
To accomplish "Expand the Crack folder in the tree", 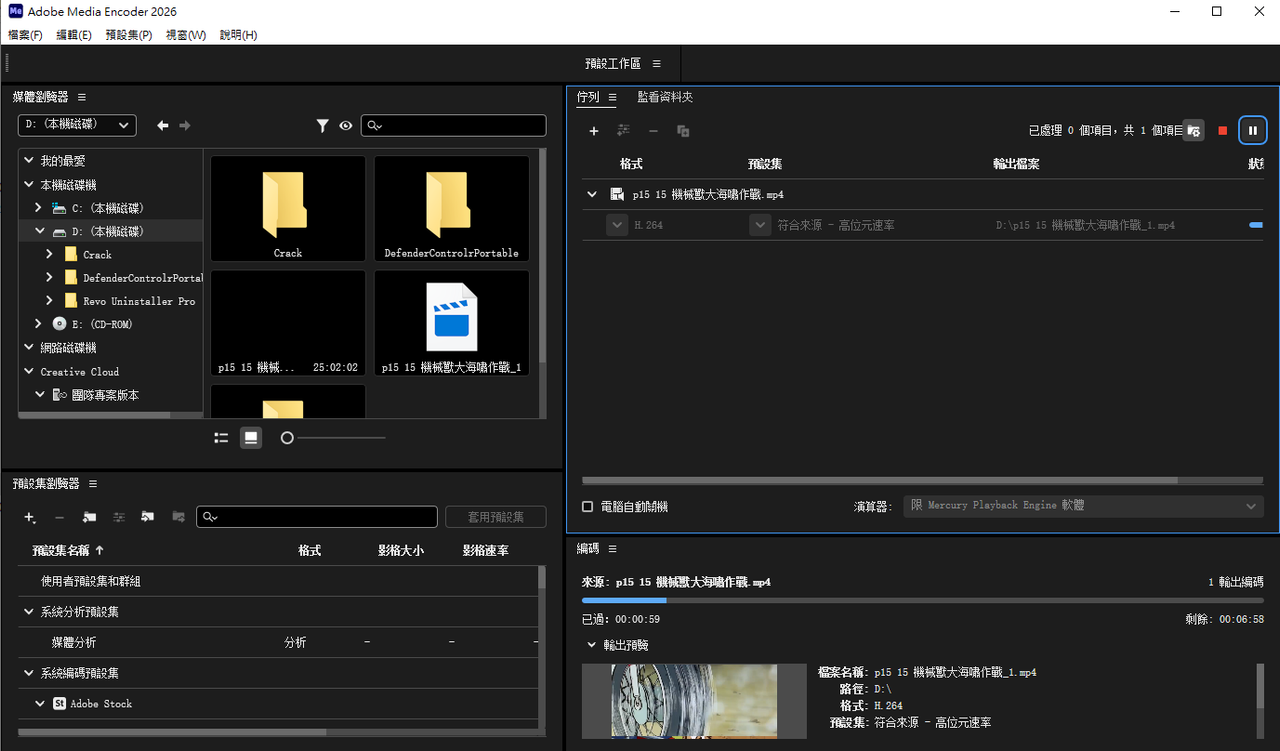I will point(49,254).
